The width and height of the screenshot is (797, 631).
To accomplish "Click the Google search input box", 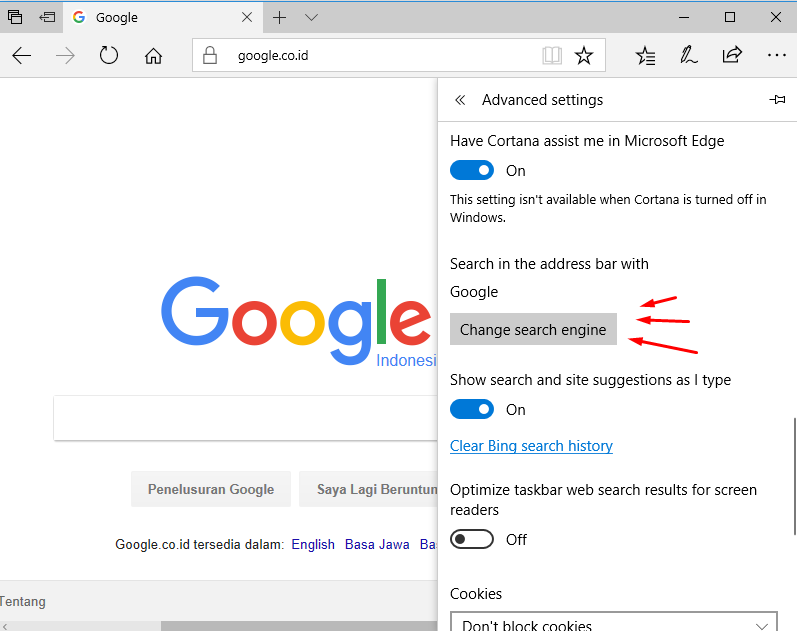I will [246, 418].
